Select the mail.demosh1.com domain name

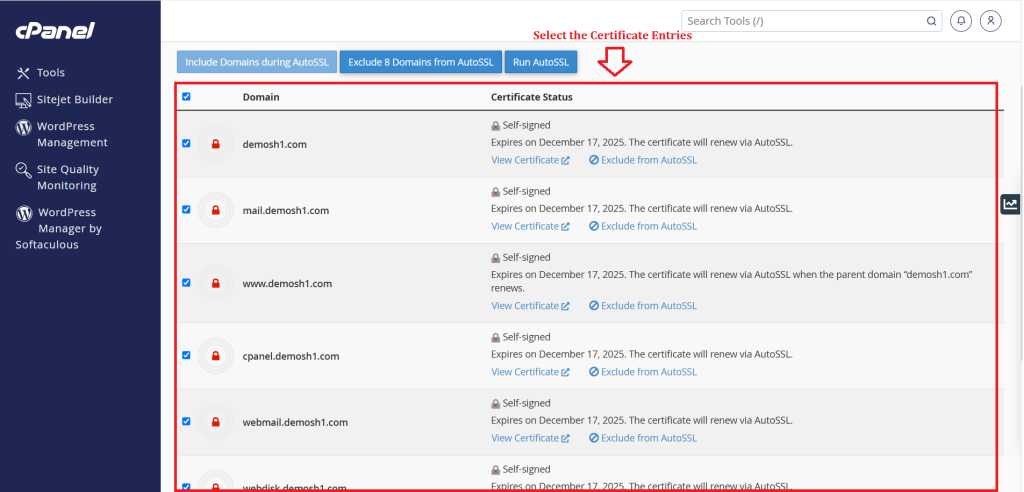(x=285, y=210)
